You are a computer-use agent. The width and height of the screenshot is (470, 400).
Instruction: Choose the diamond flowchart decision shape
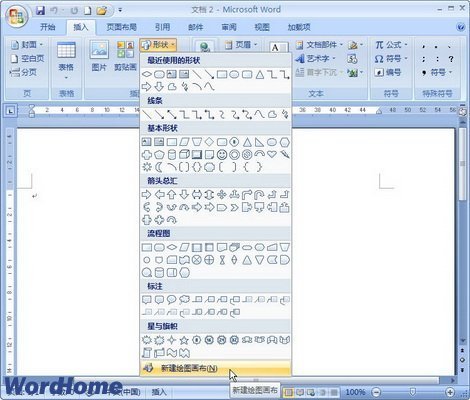tap(172, 247)
